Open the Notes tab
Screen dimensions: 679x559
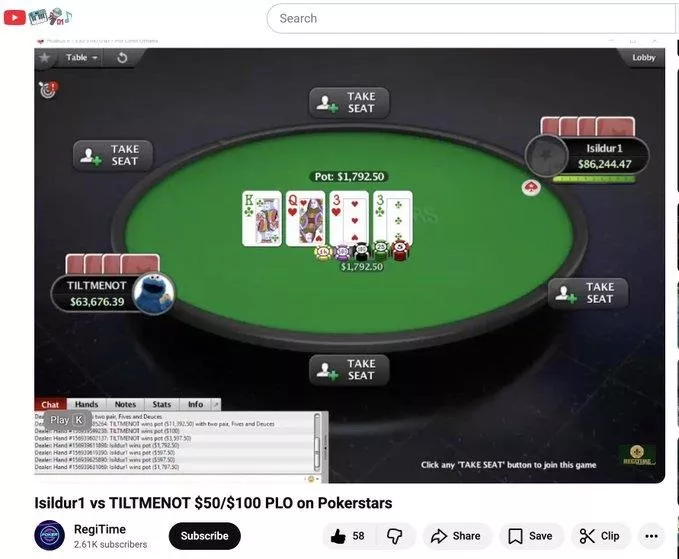click(125, 404)
